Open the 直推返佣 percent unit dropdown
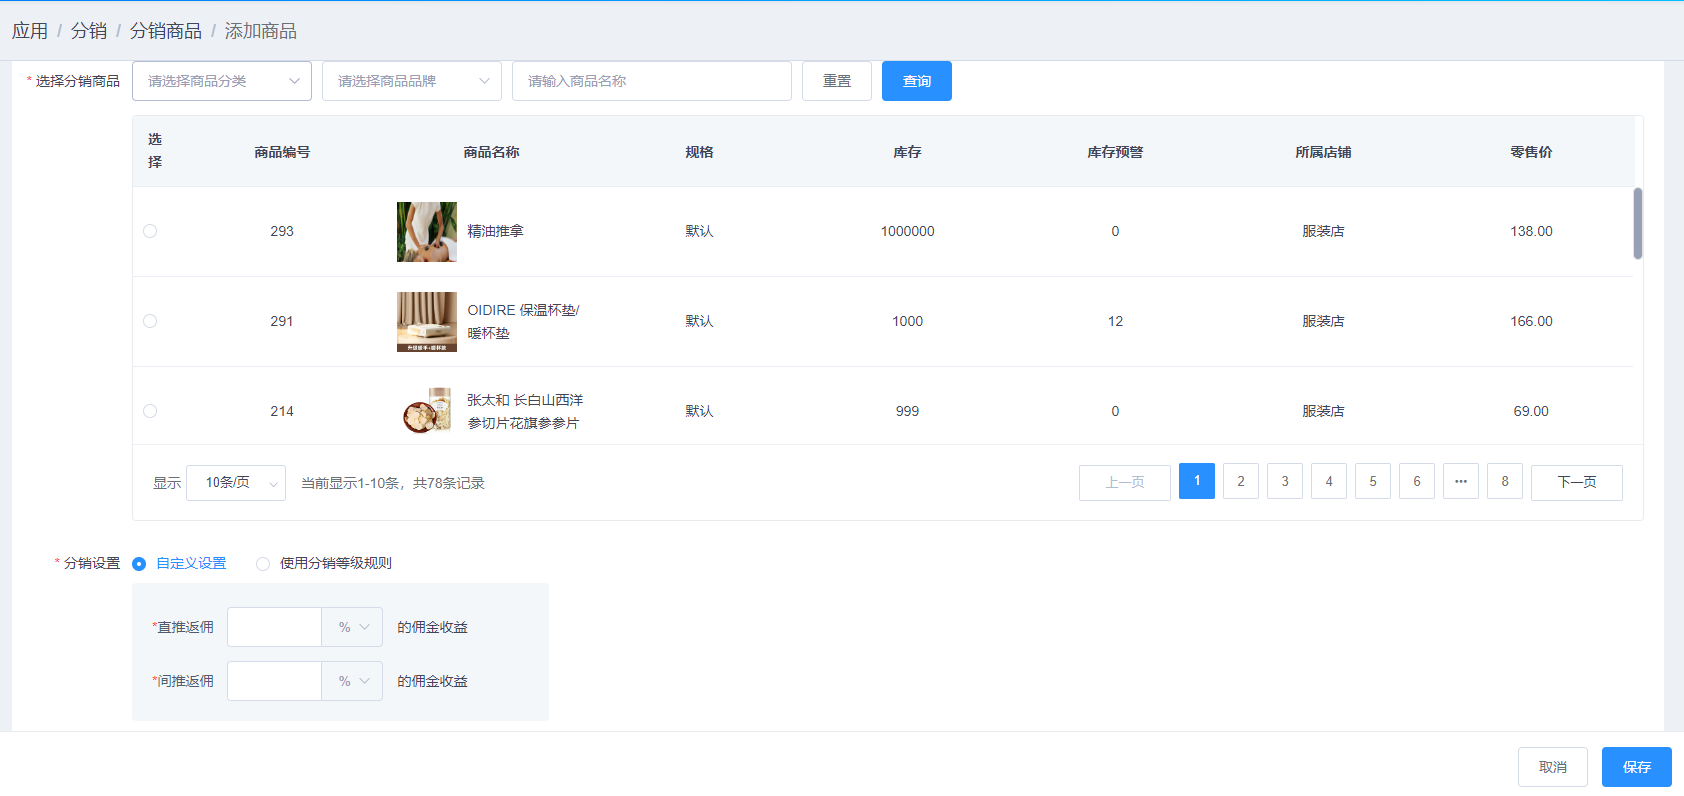 352,627
